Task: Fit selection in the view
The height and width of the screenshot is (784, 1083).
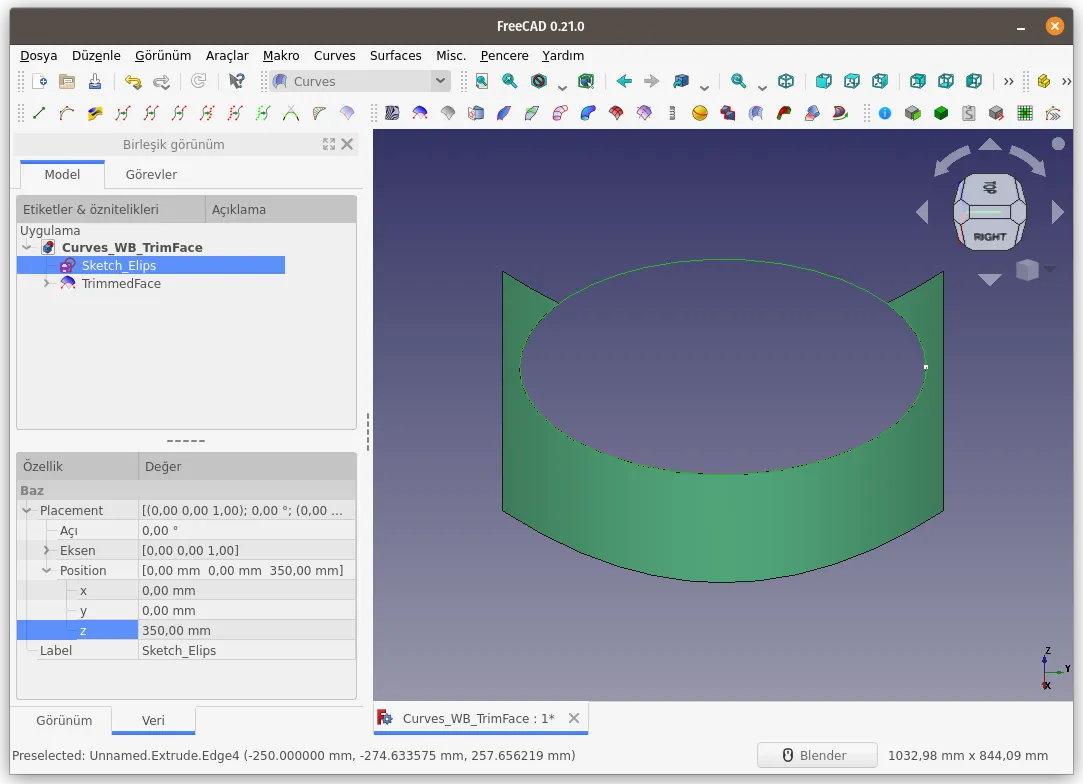Action: (510, 82)
